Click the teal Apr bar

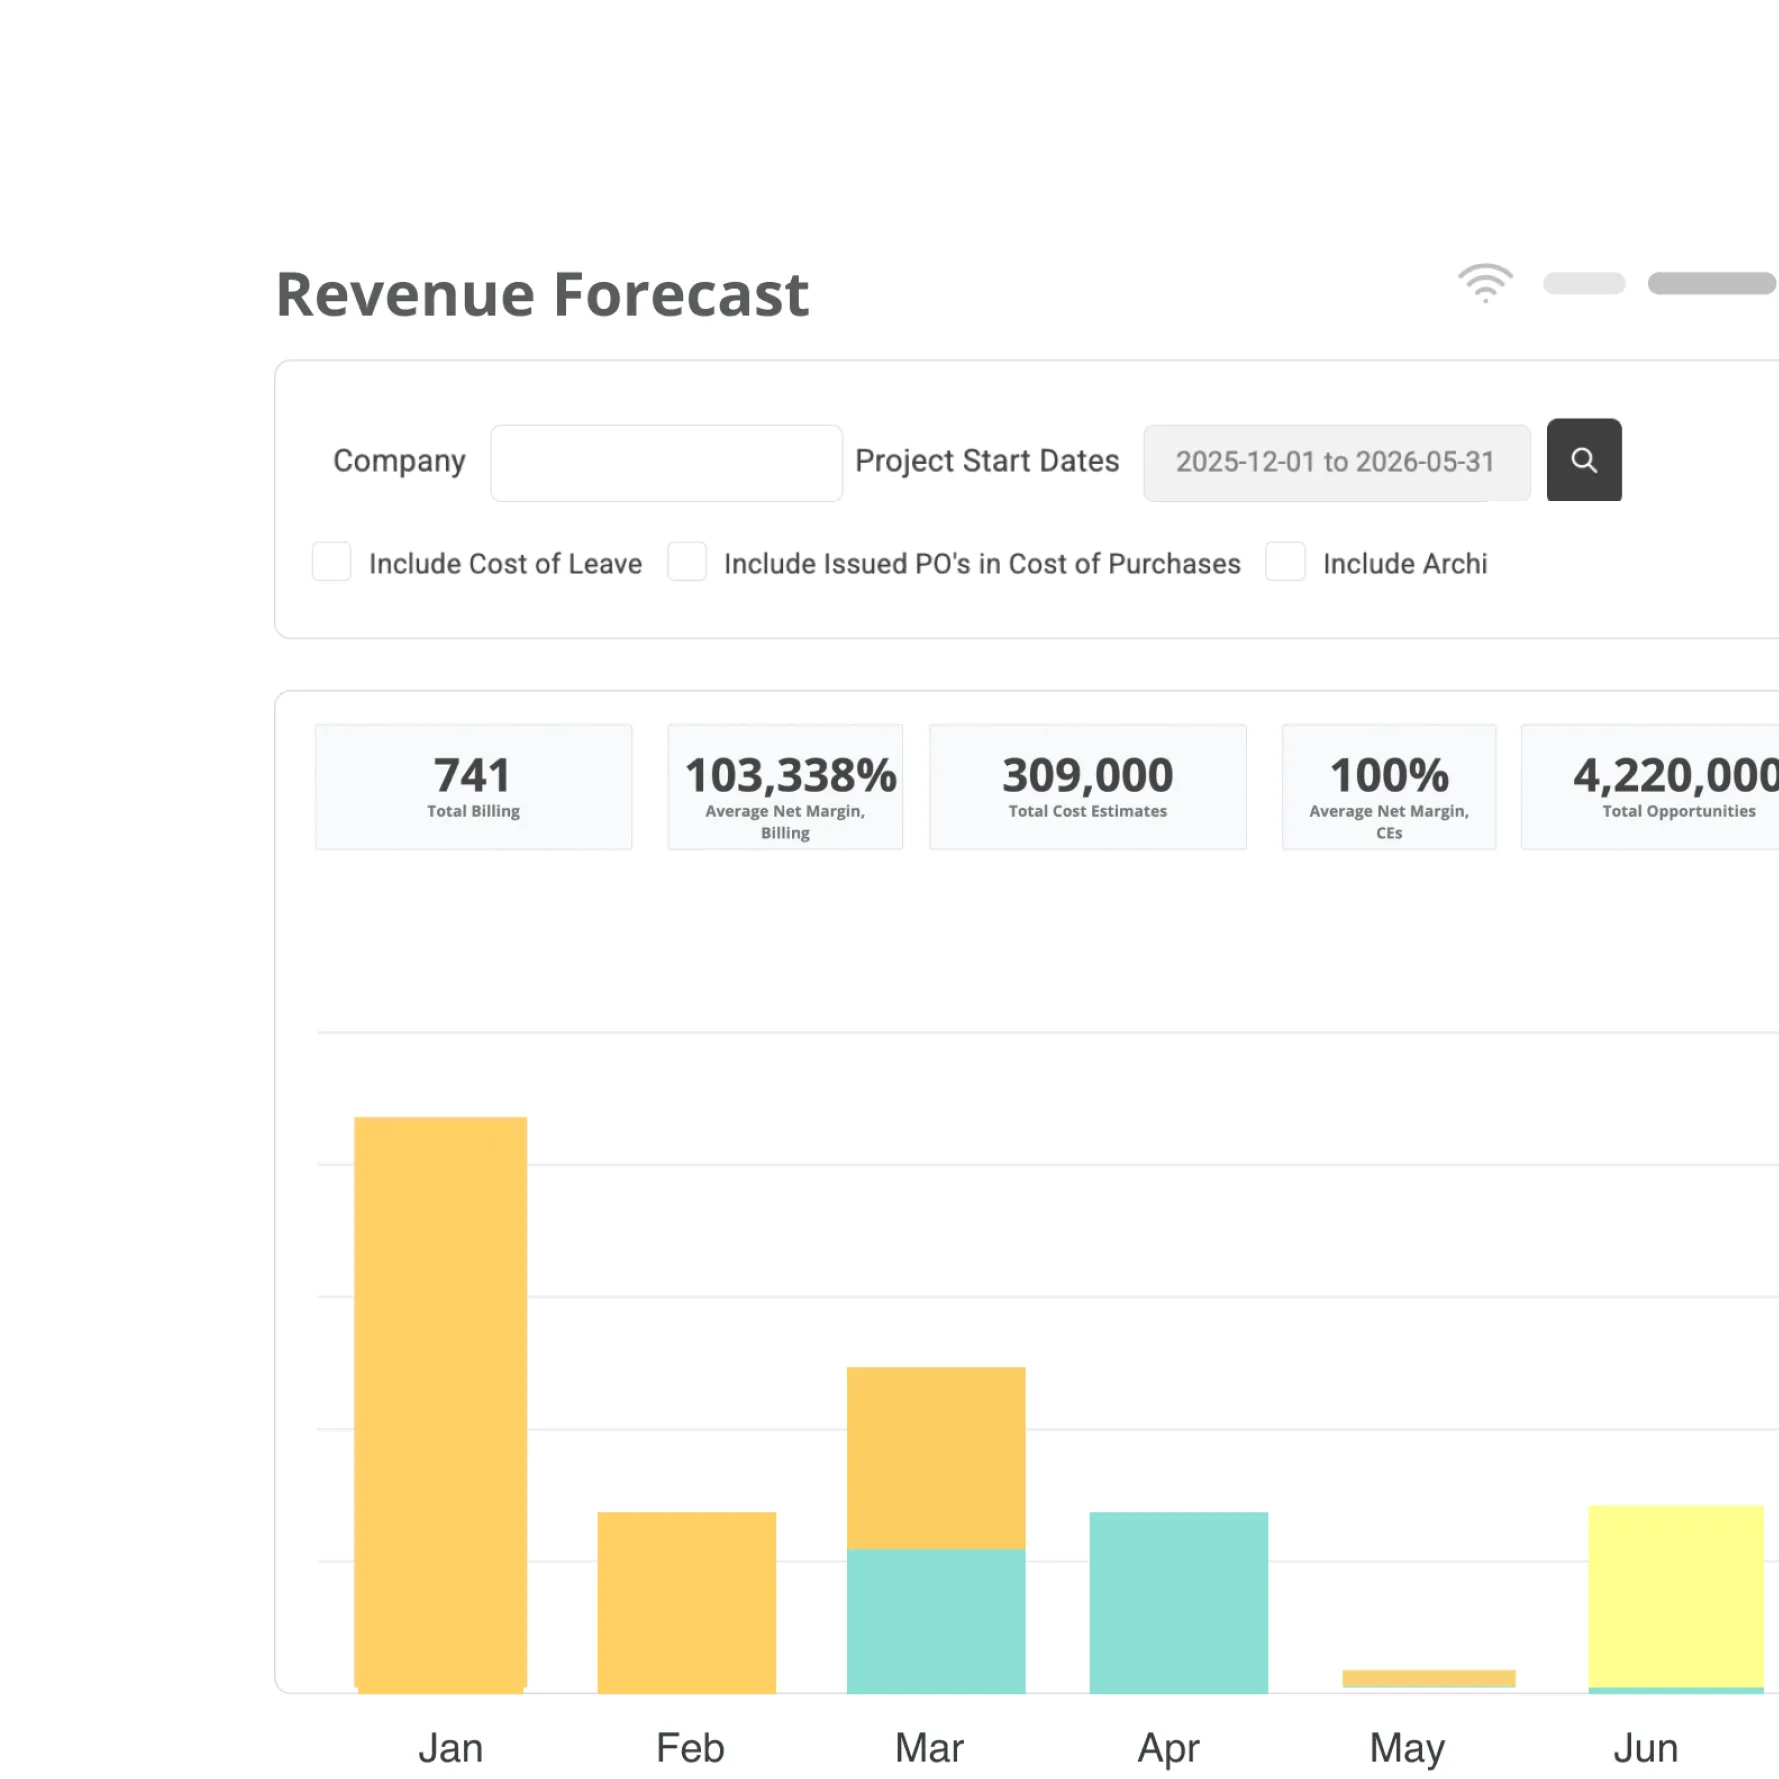pos(1178,1602)
